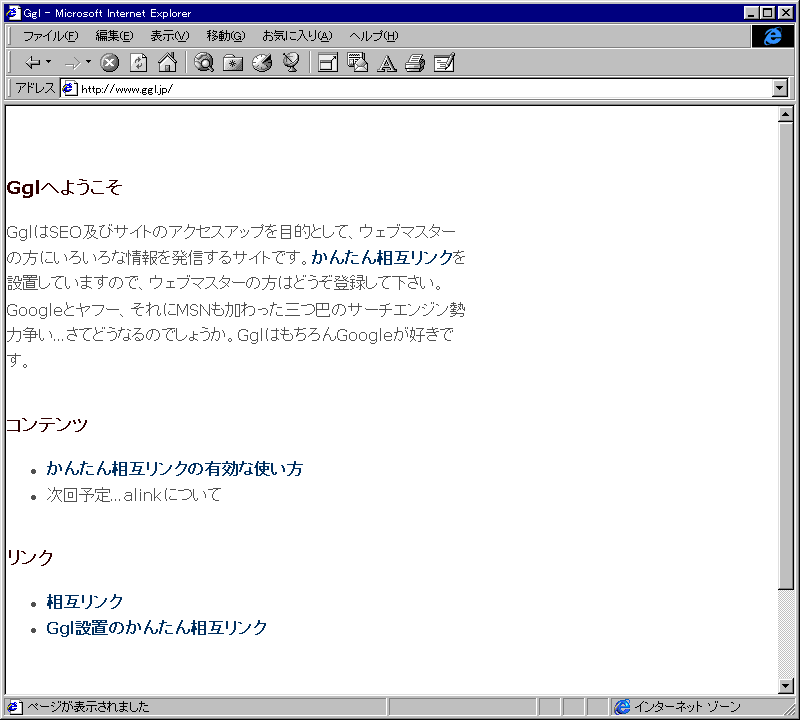This screenshot has width=800, height=720.
Task: Click the Edit page toolbar icon
Action: [444, 63]
